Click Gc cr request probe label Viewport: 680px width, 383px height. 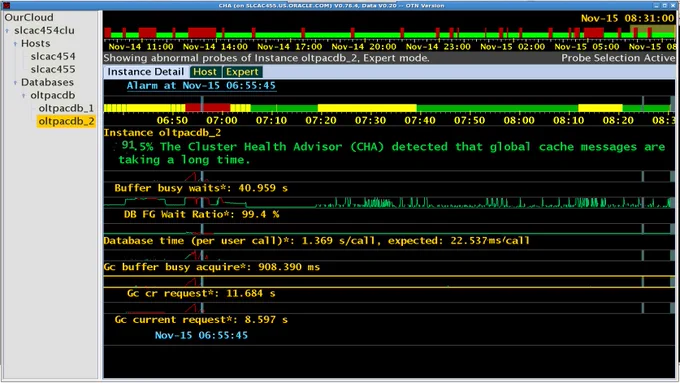pyautogui.click(x=201, y=294)
